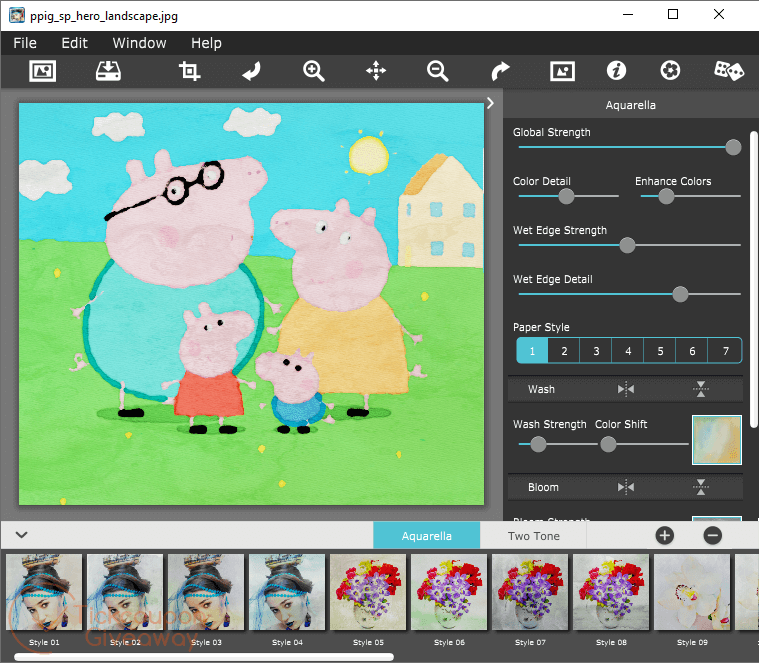This screenshot has width=759, height=663.
Task: Click the Color Detail slider handle
Action: pos(566,196)
